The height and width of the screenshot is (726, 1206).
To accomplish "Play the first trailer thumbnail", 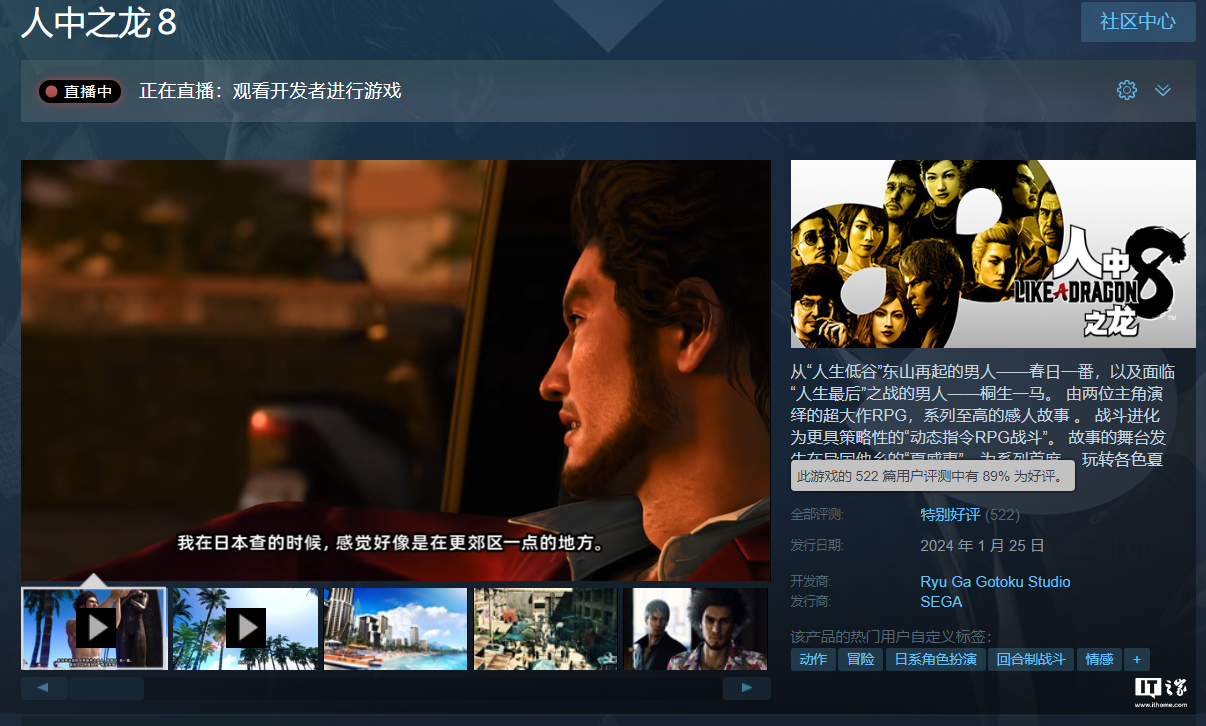I will click(95, 629).
